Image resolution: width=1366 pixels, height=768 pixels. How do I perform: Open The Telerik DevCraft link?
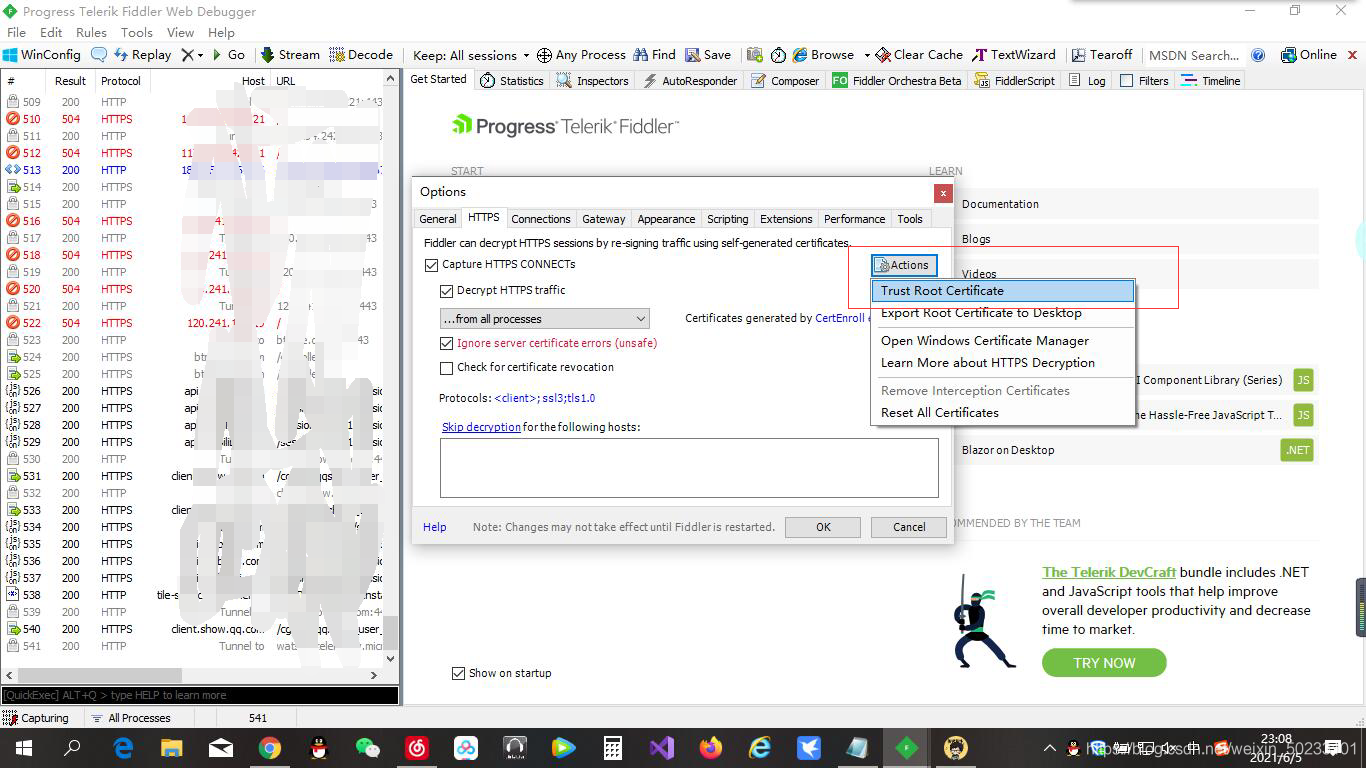tap(1109, 572)
